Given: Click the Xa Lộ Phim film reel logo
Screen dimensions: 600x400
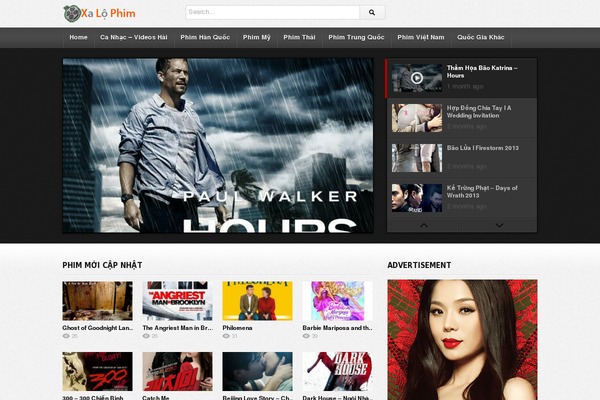Looking at the screenshot, I should [99, 13].
